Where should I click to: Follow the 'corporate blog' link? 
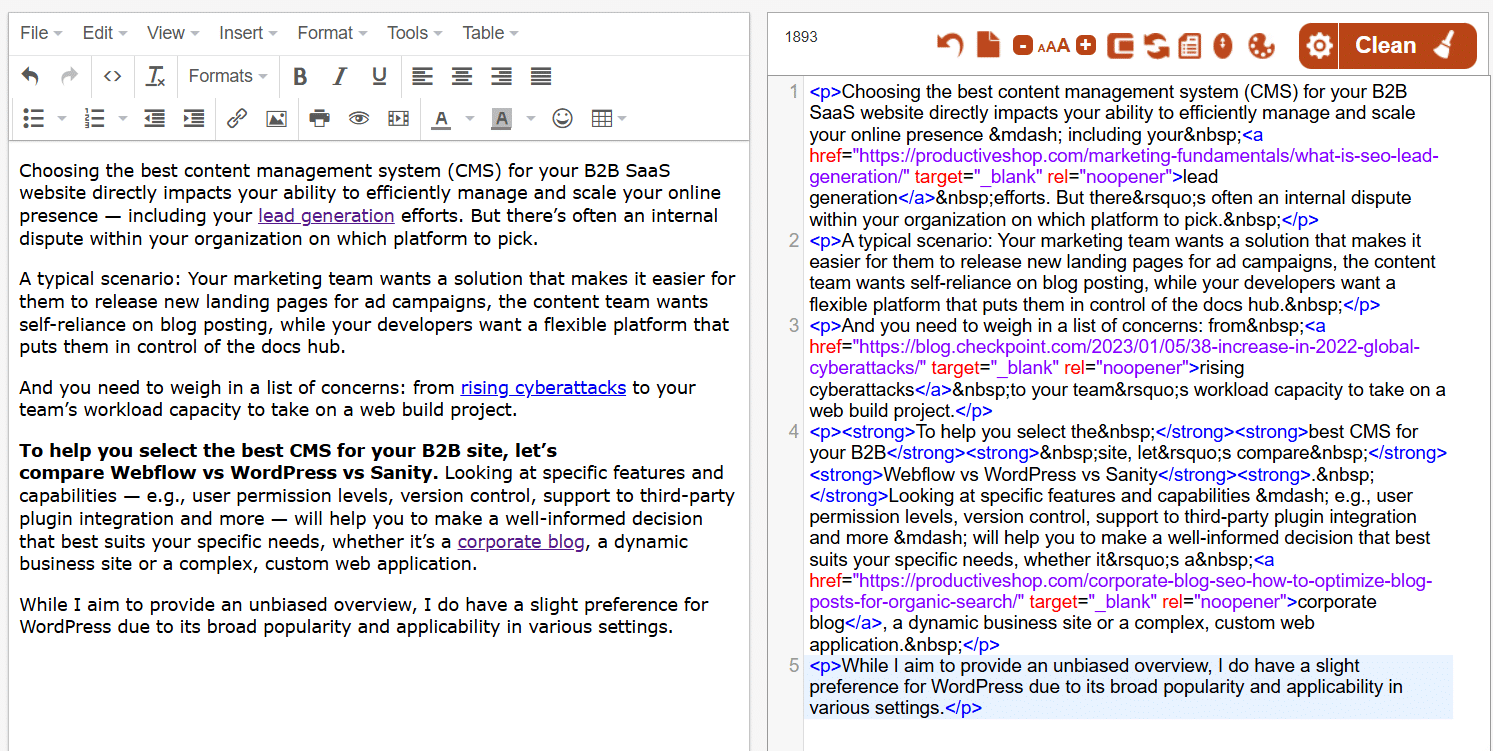click(x=521, y=541)
